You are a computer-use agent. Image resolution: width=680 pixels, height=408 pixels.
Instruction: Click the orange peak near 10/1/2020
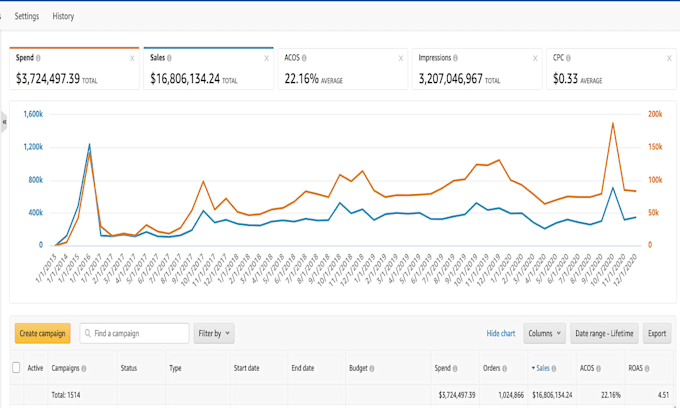(612, 123)
